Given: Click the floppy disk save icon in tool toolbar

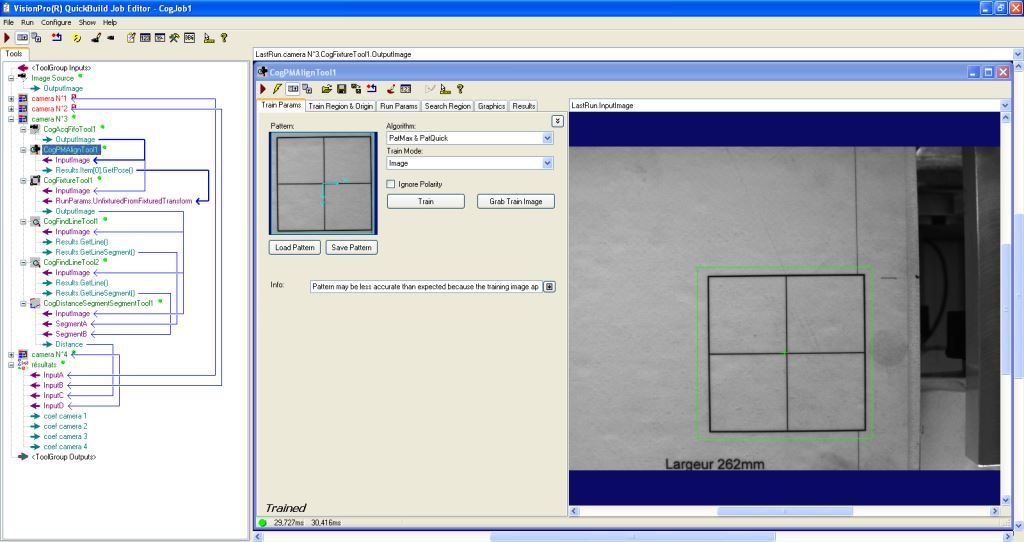Looking at the screenshot, I should [x=341, y=89].
